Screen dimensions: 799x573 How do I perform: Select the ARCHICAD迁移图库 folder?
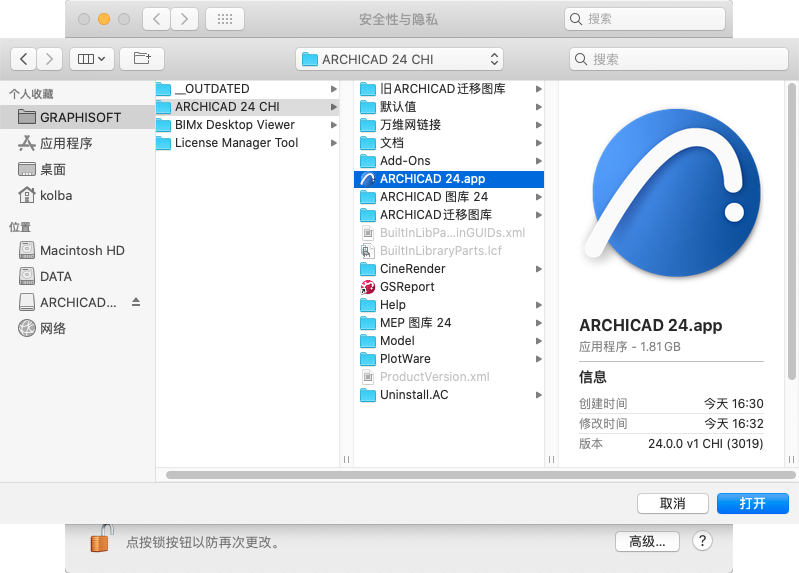point(449,215)
